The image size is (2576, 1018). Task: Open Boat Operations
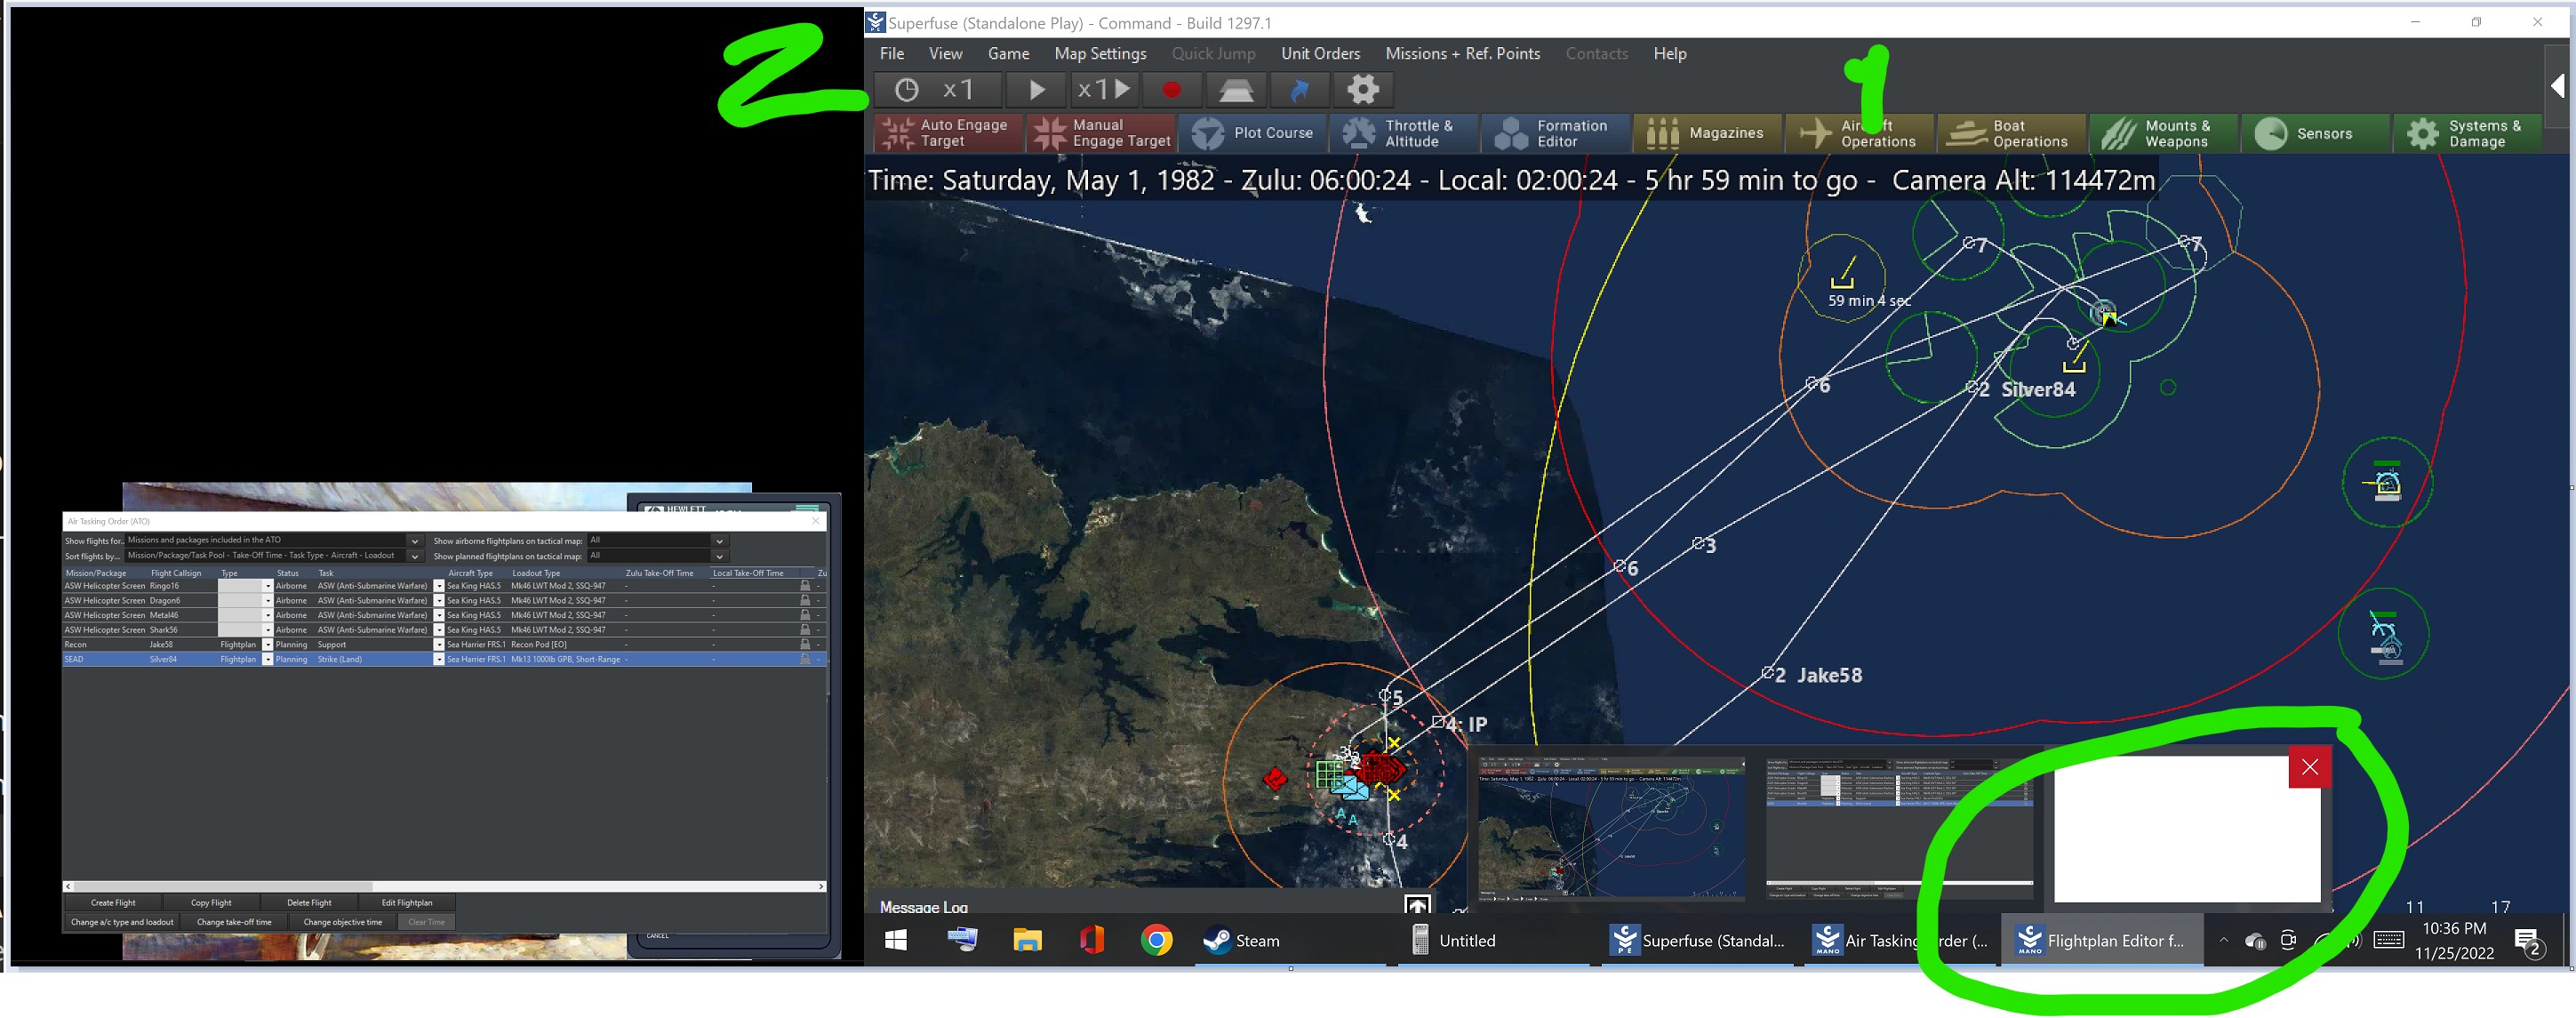(x=2012, y=133)
